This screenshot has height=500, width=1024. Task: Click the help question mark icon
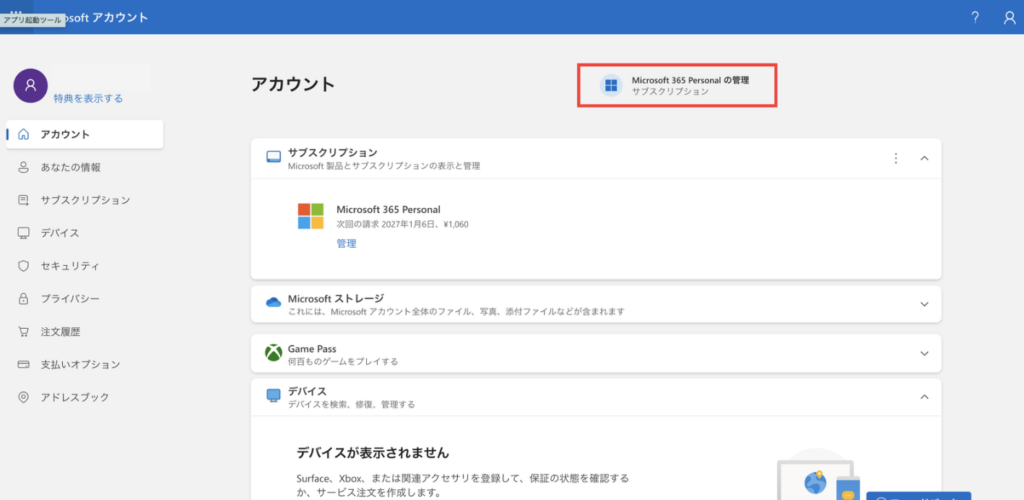[x=975, y=17]
